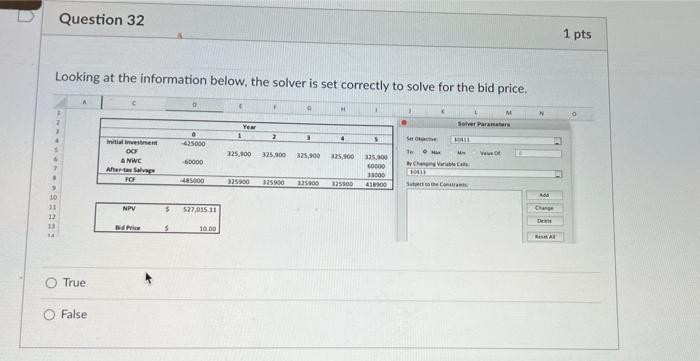700x361 pixels.
Task: Click the Value Of number field
Action: point(539,154)
